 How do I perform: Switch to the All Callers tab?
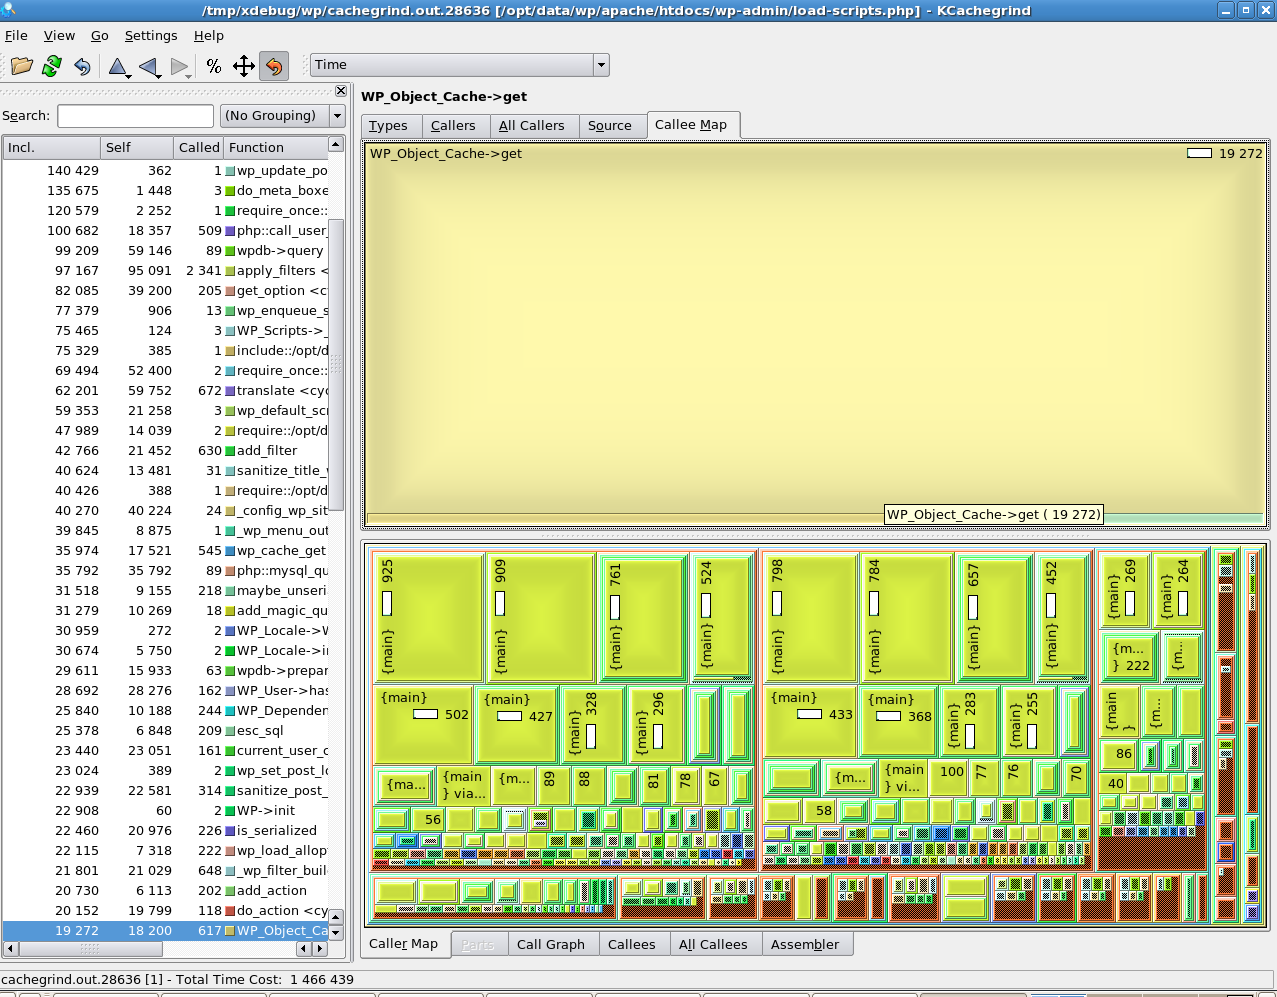532,126
